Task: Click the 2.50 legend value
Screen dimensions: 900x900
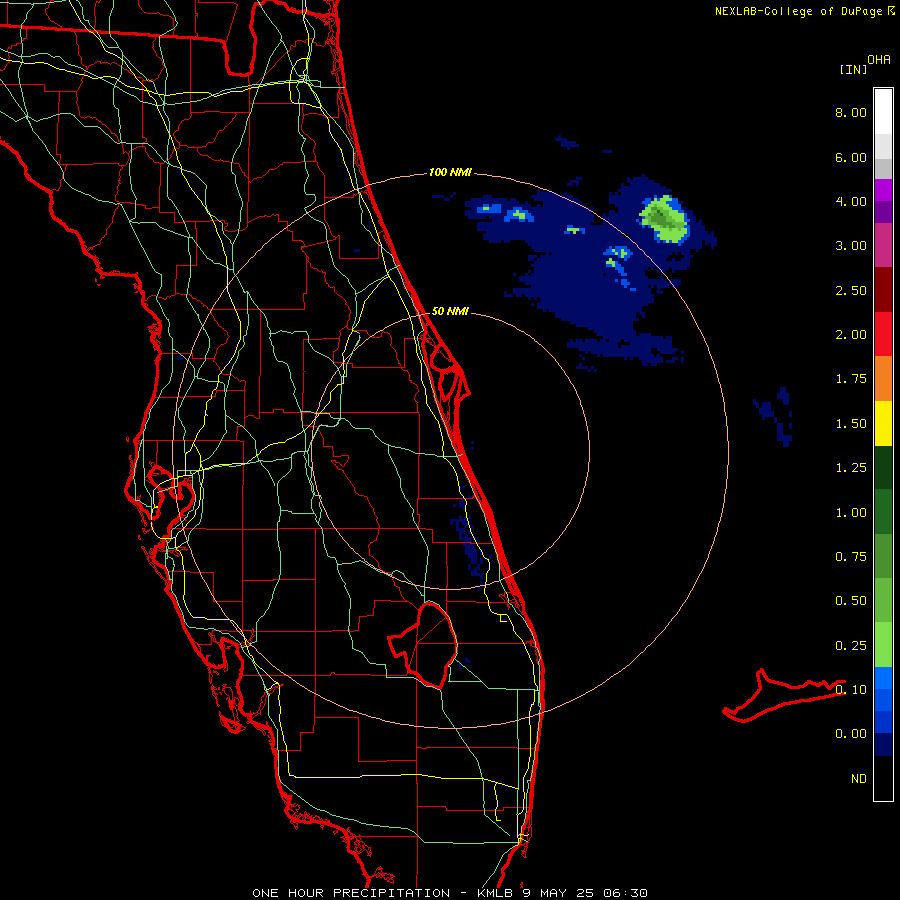Action: coord(851,290)
